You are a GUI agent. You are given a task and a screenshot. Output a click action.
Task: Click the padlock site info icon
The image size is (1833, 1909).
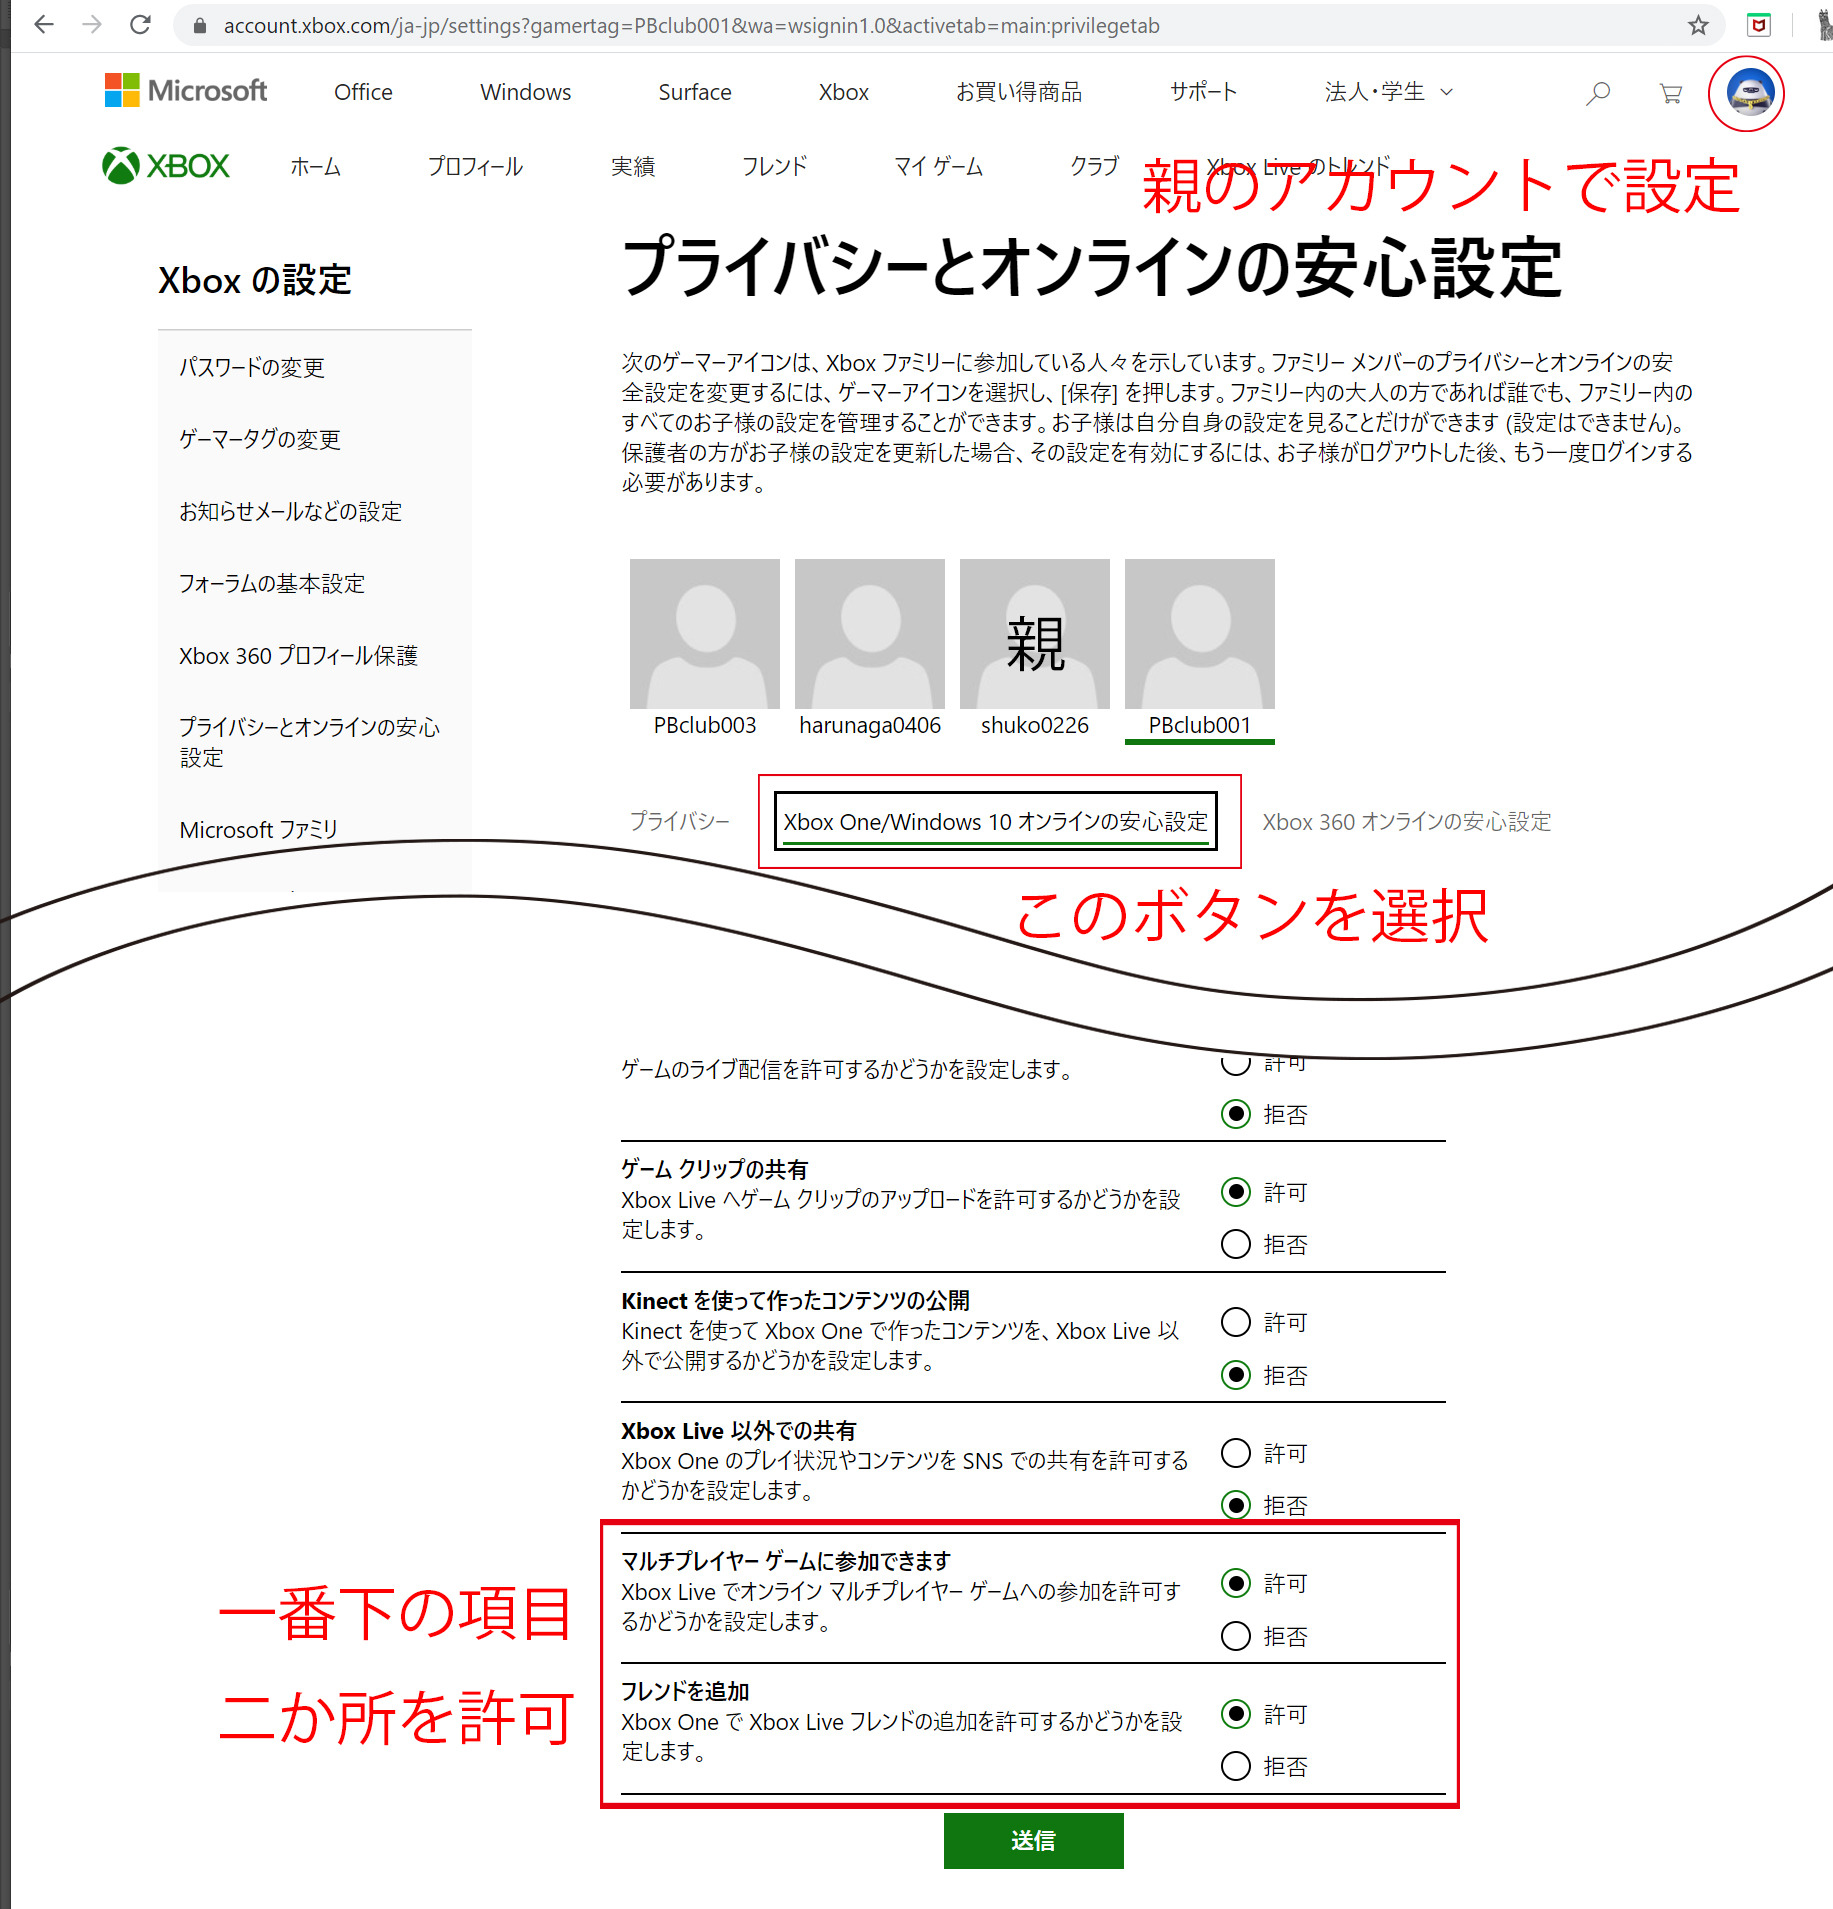(x=200, y=26)
